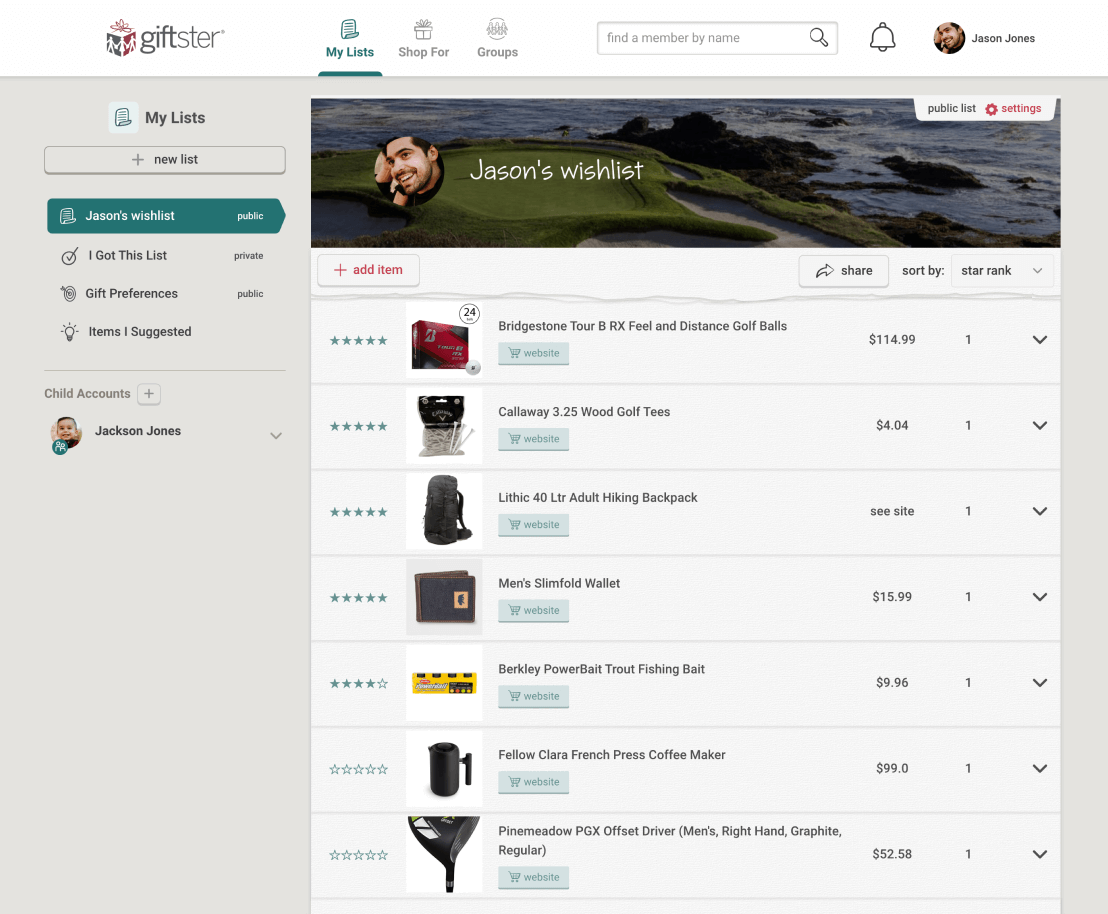
Task: Open the My Lists tab
Action: (350, 40)
